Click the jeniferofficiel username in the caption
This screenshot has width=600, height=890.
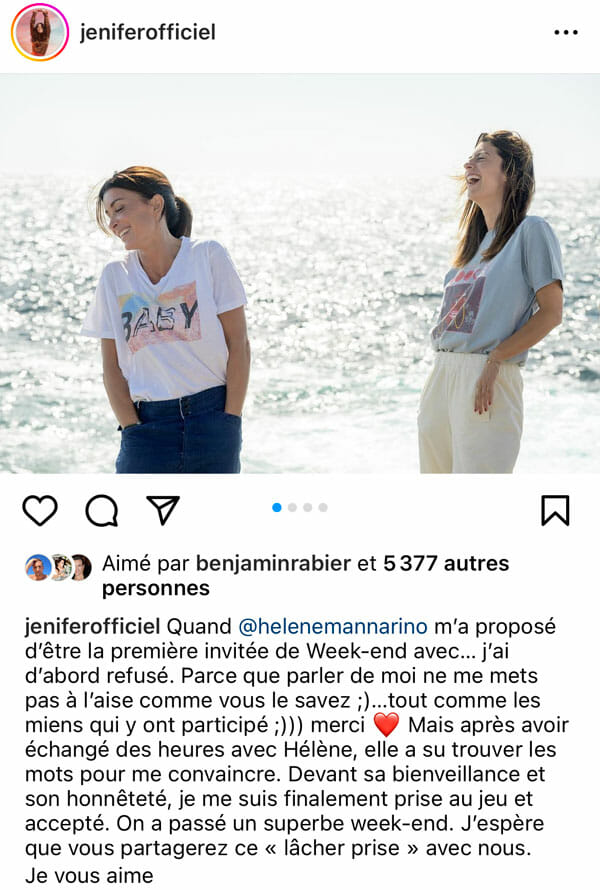tap(93, 626)
